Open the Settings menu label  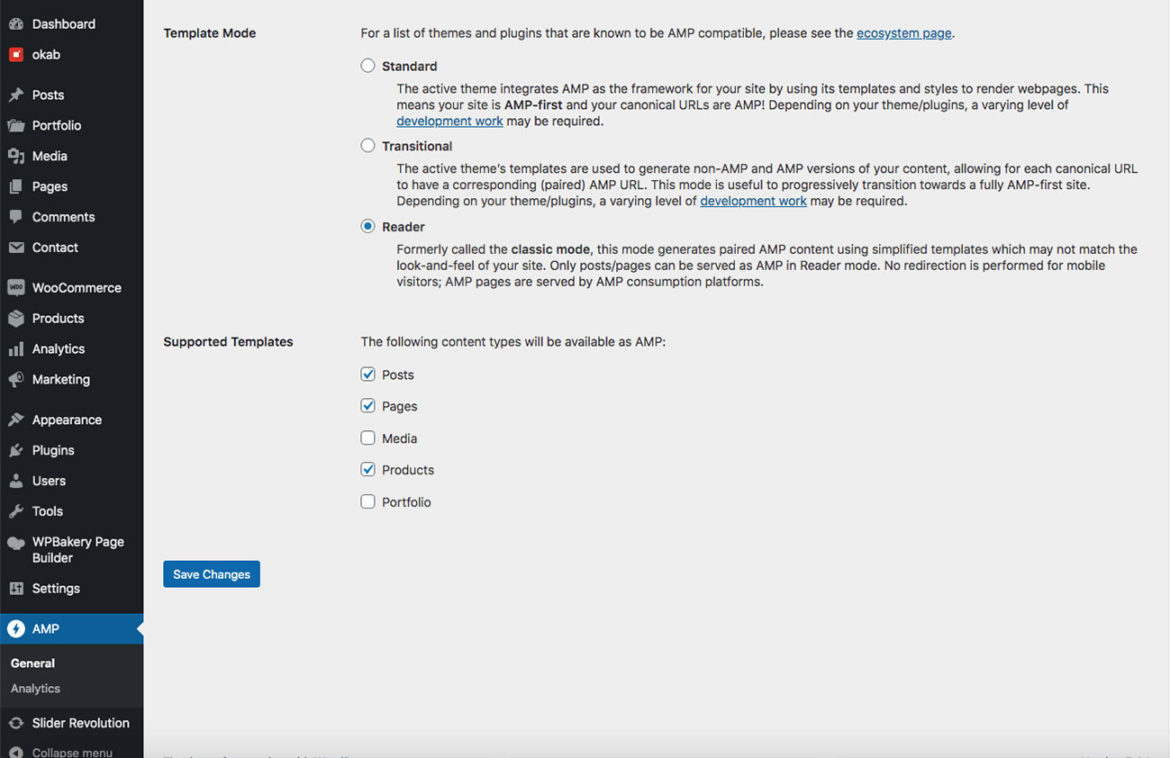(x=56, y=589)
